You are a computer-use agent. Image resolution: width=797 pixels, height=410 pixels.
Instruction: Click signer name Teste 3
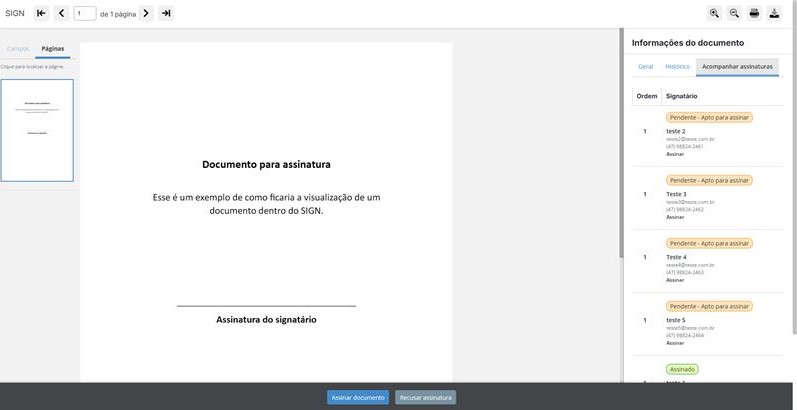[x=676, y=194]
